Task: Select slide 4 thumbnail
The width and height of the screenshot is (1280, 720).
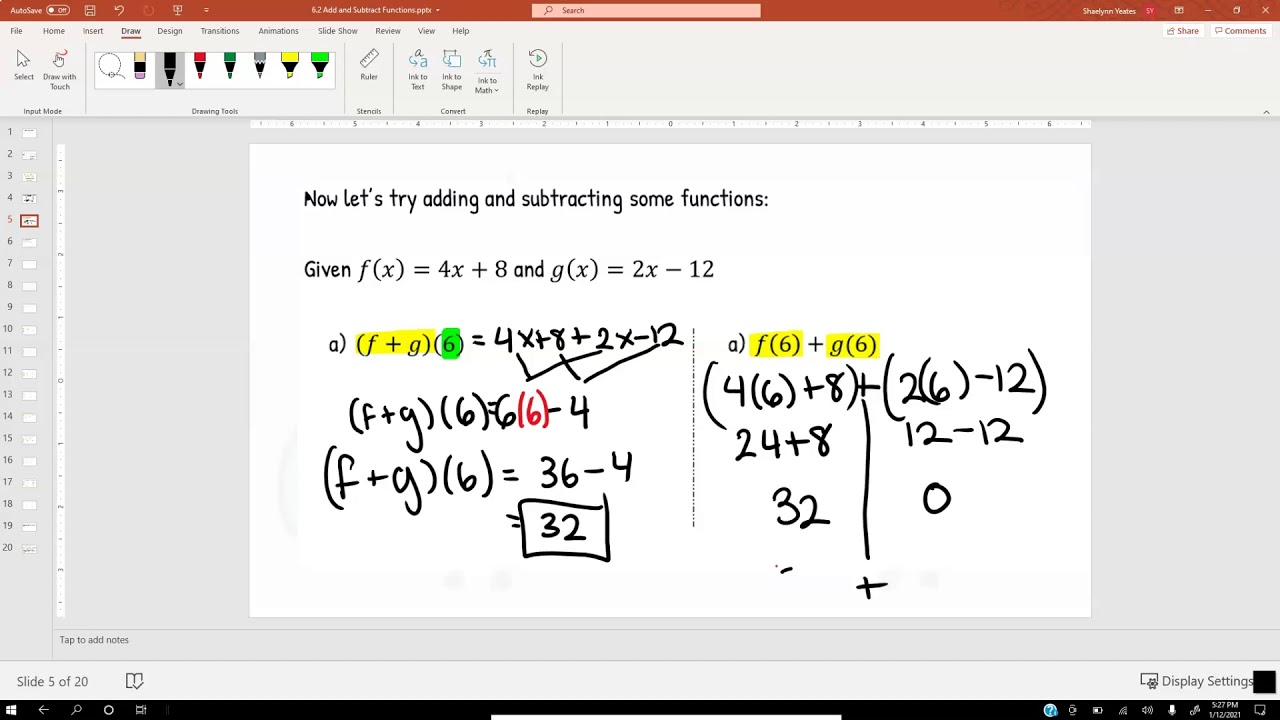Action: pos(29,198)
